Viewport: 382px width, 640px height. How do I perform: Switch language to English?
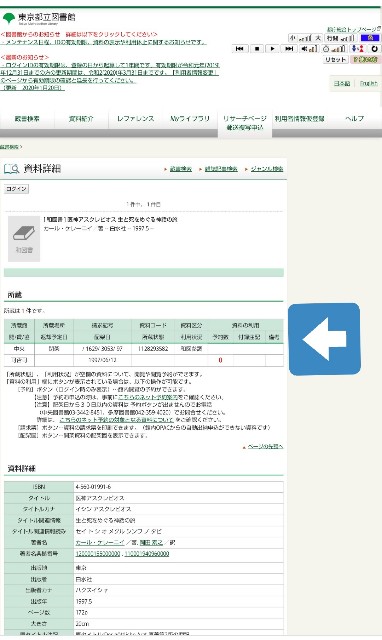369,83
